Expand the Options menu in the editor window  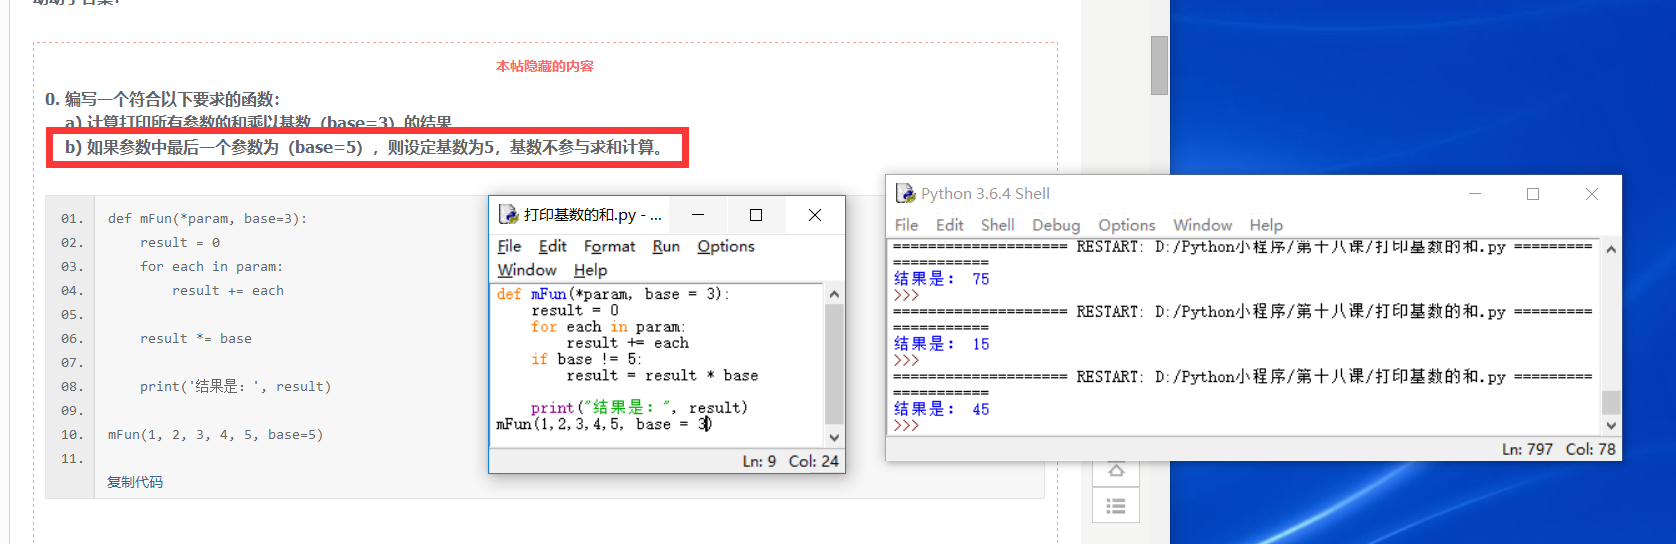click(x=725, y=247)
